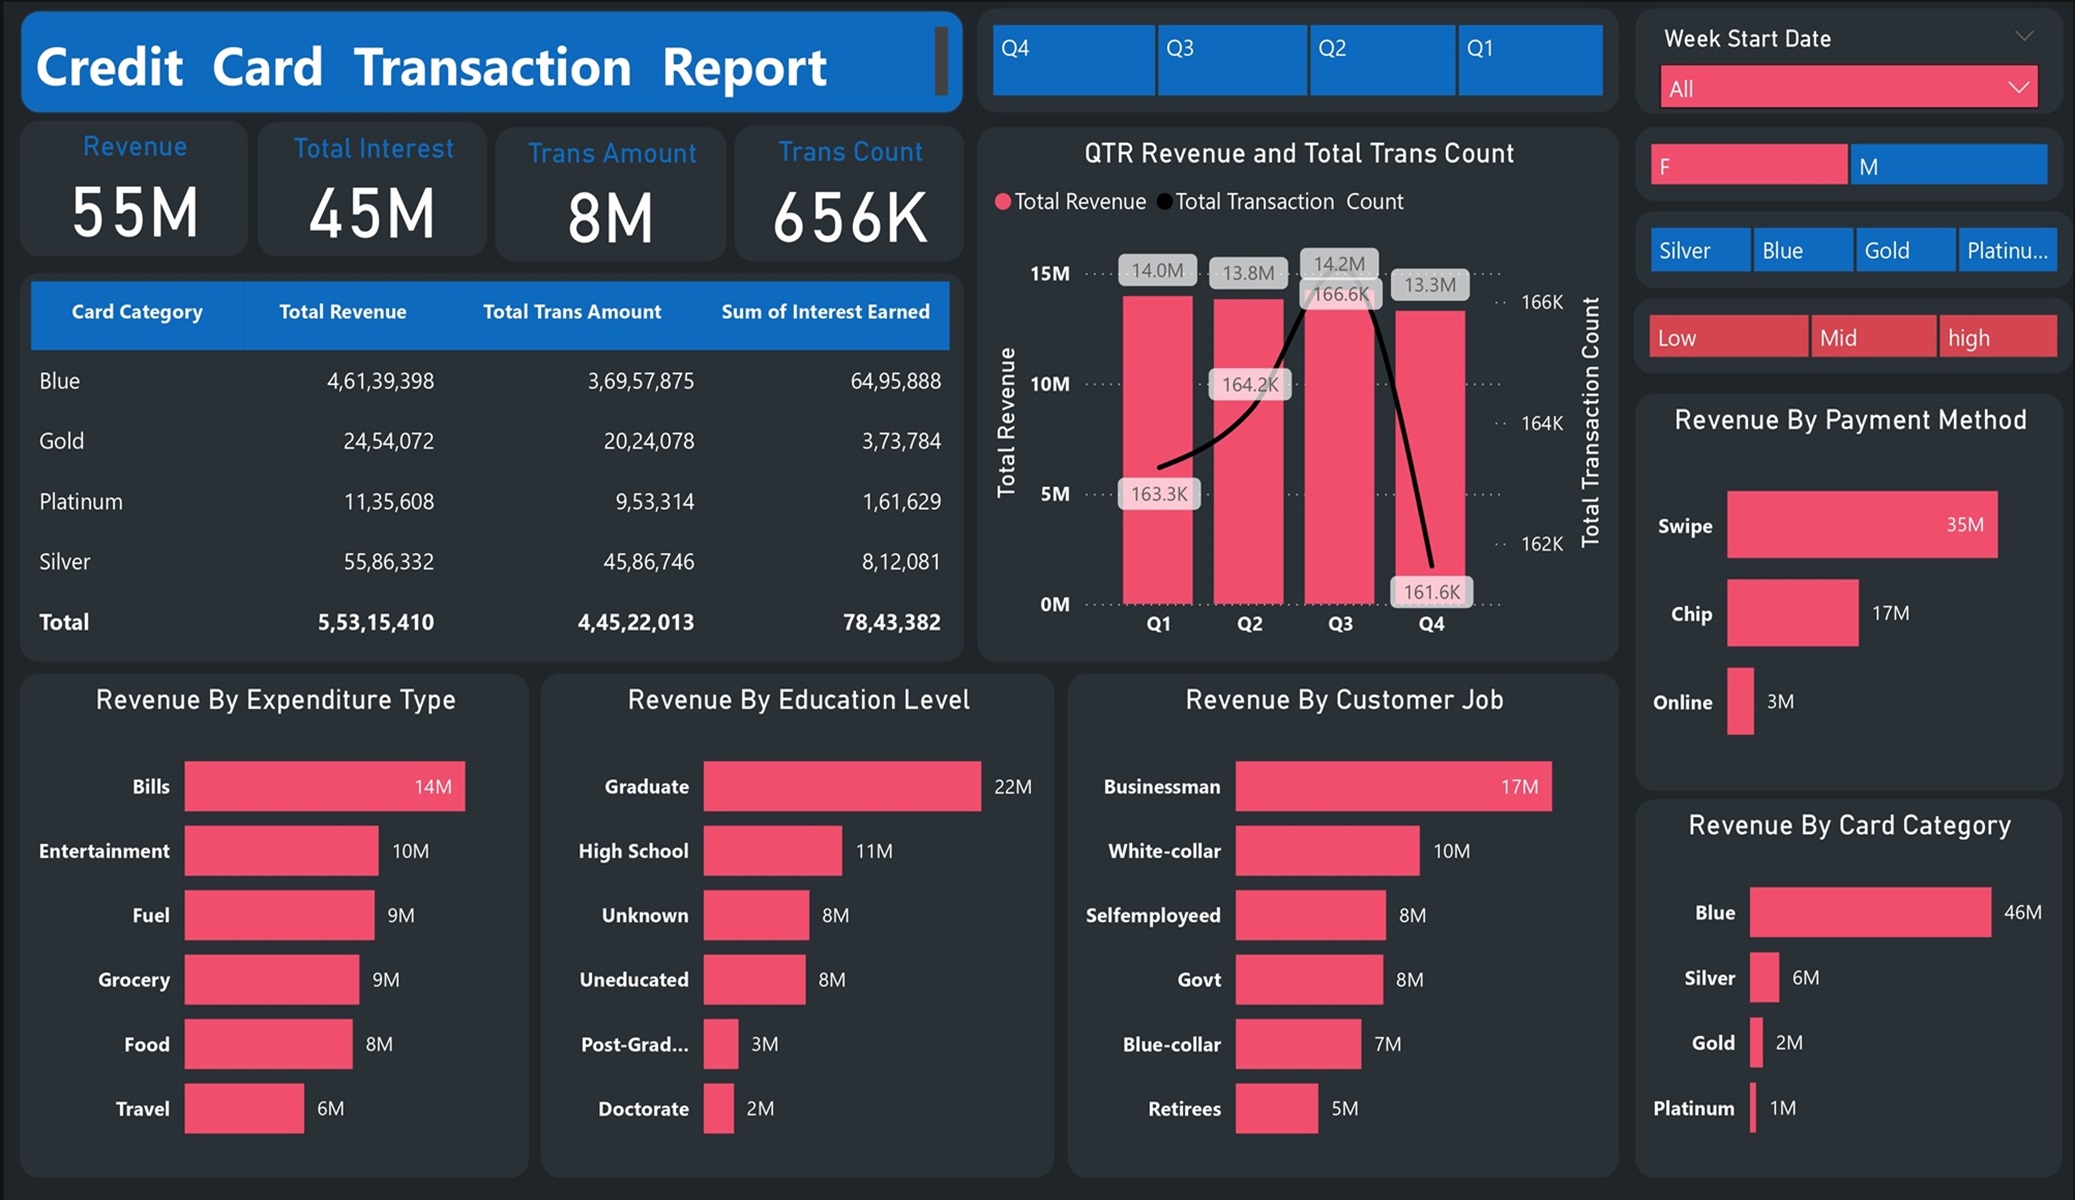Click Total Transaction Count legend black marker
The height and width of the screenshot is (1200, 2075).
(x=1164, y=202)
